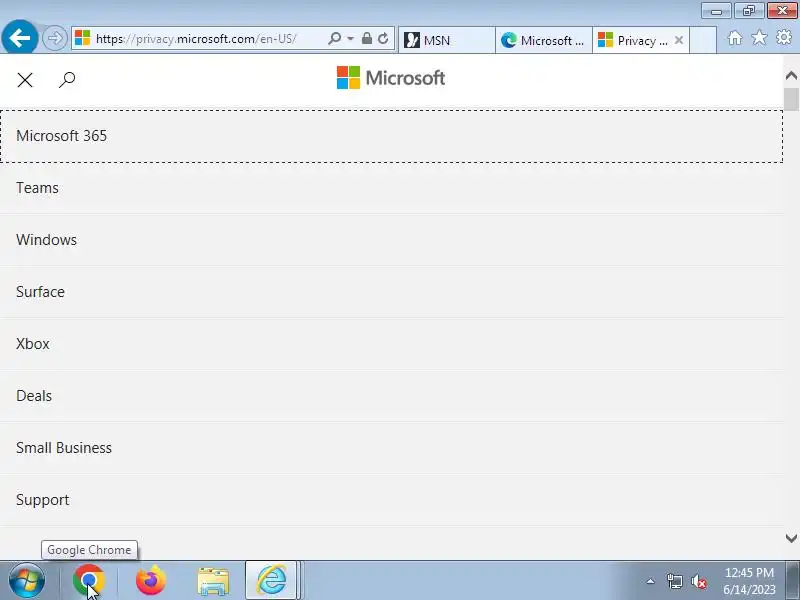
Task: Open the Surface menu entry
Action: (391, 292)
